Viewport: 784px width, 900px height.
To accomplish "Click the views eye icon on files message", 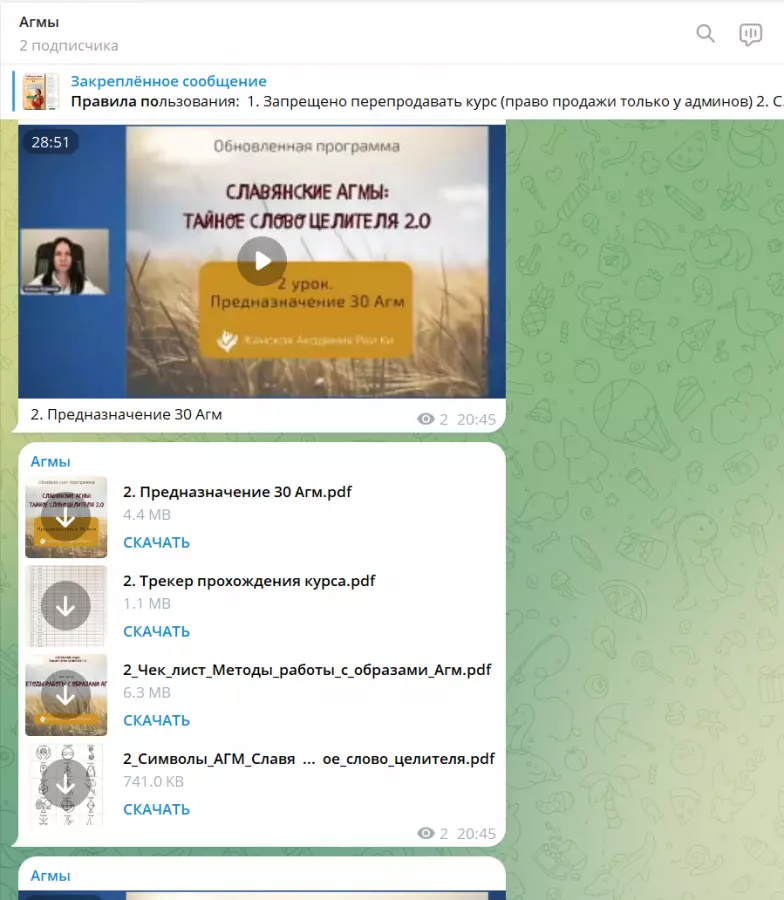I will coord(425,833).
